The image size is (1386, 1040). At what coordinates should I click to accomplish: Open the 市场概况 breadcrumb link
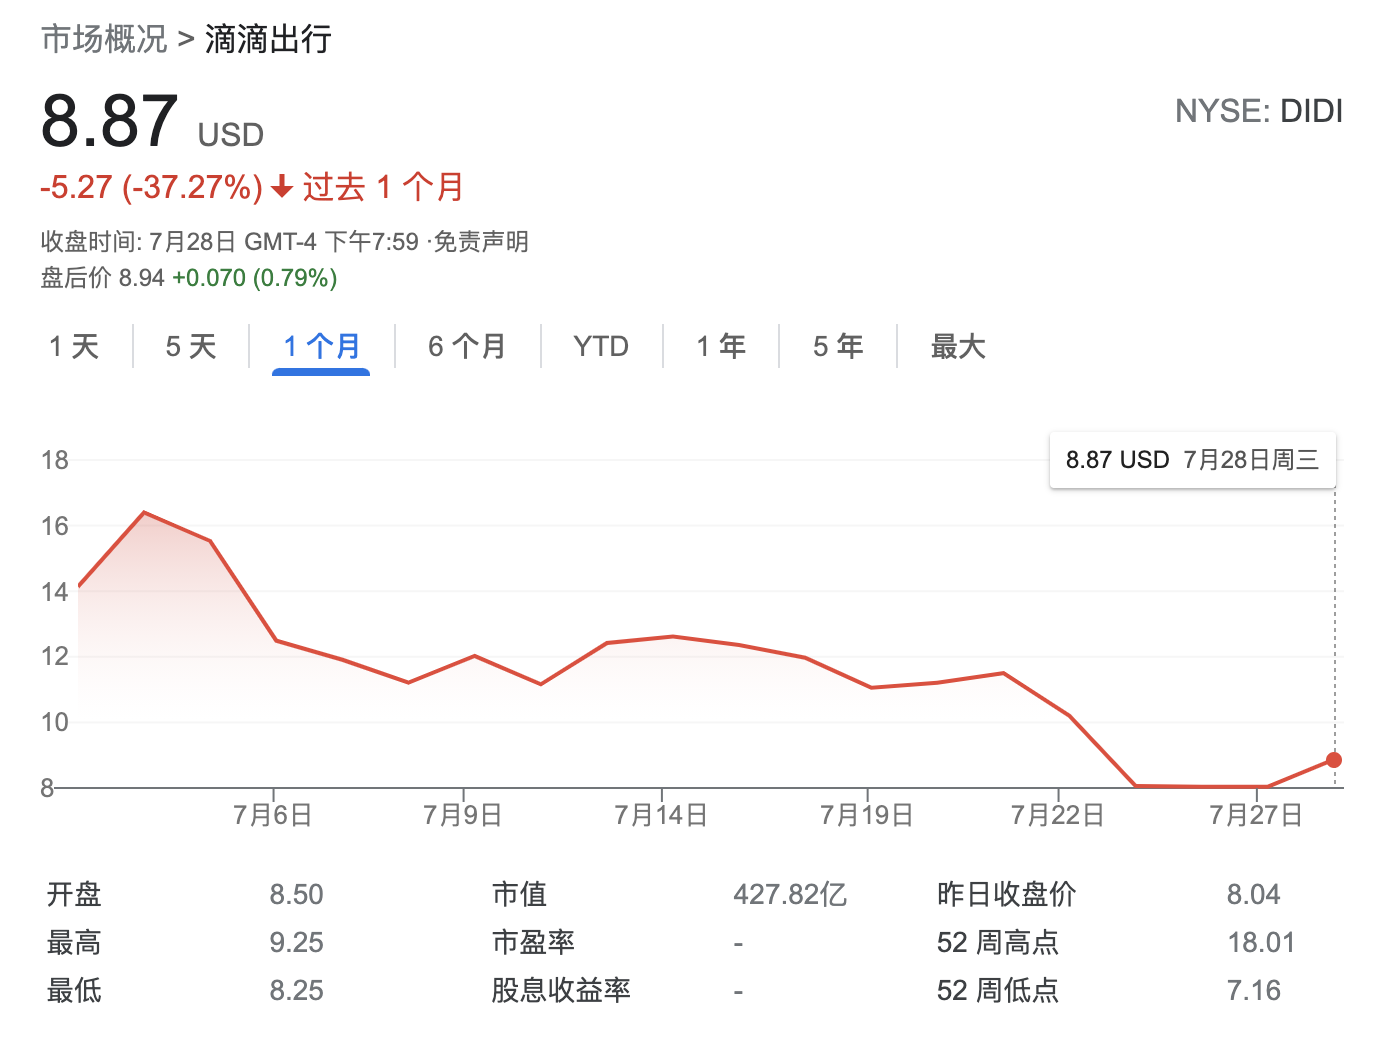[104, 39]
